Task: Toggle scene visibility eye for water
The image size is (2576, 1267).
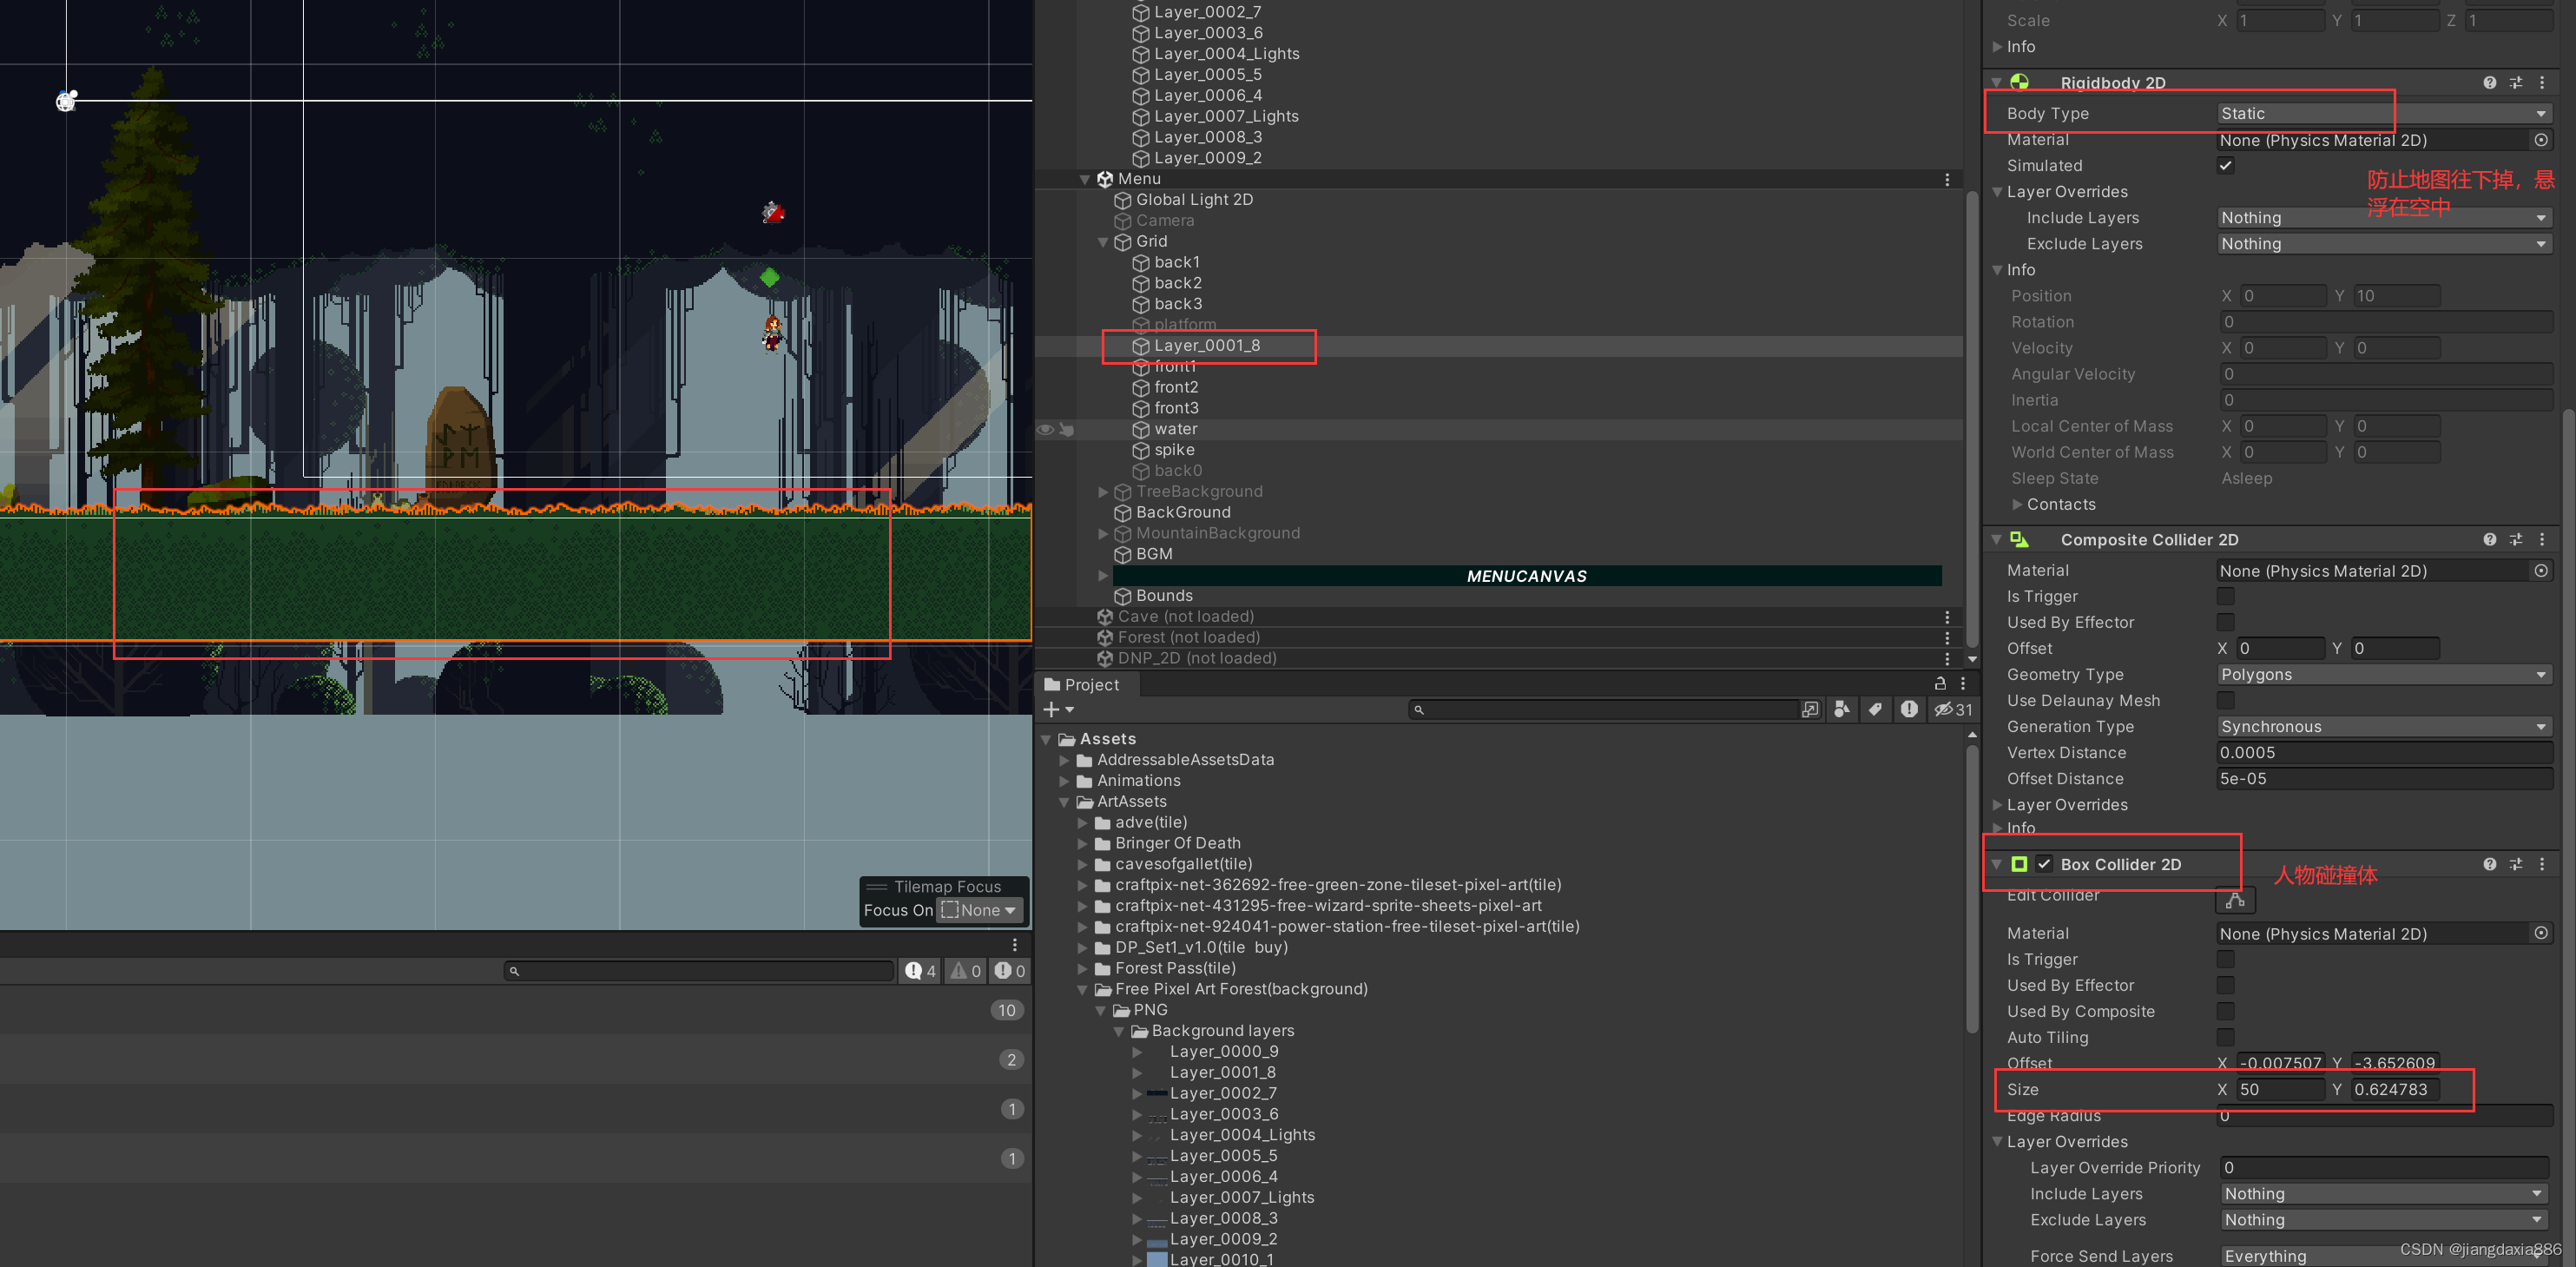Action: 1045,429
